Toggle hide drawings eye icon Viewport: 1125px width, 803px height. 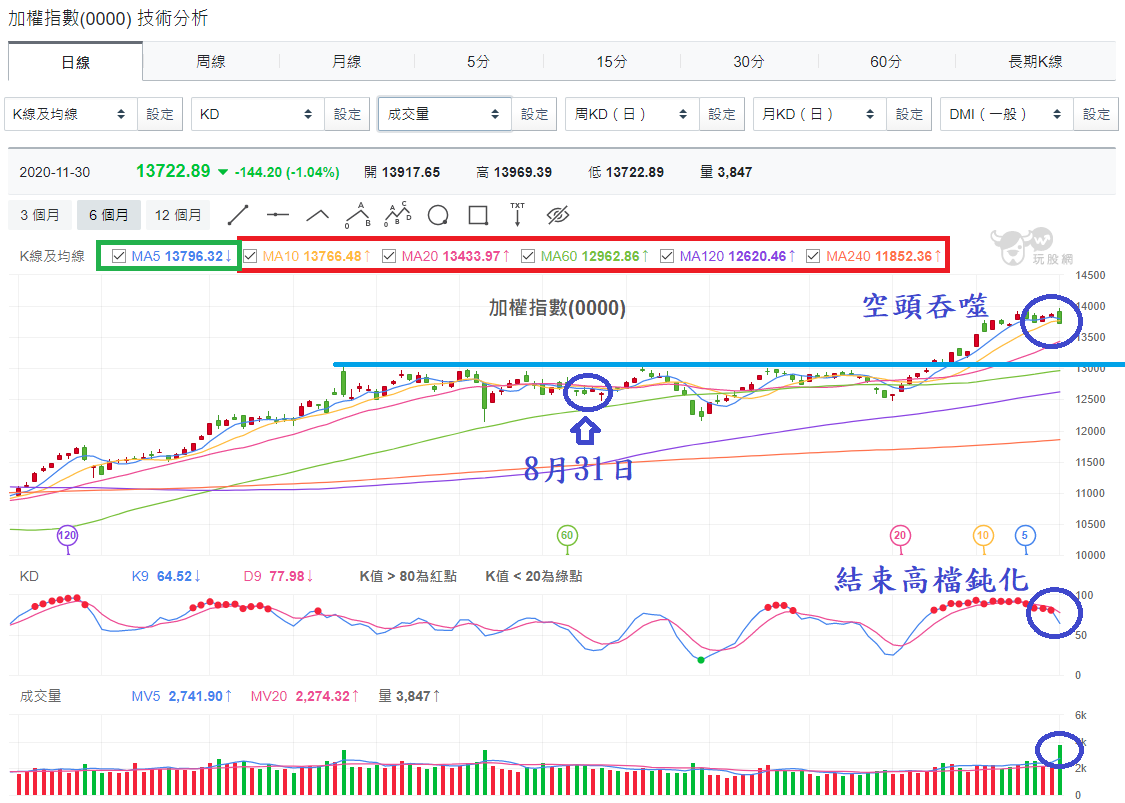[557, 215]
